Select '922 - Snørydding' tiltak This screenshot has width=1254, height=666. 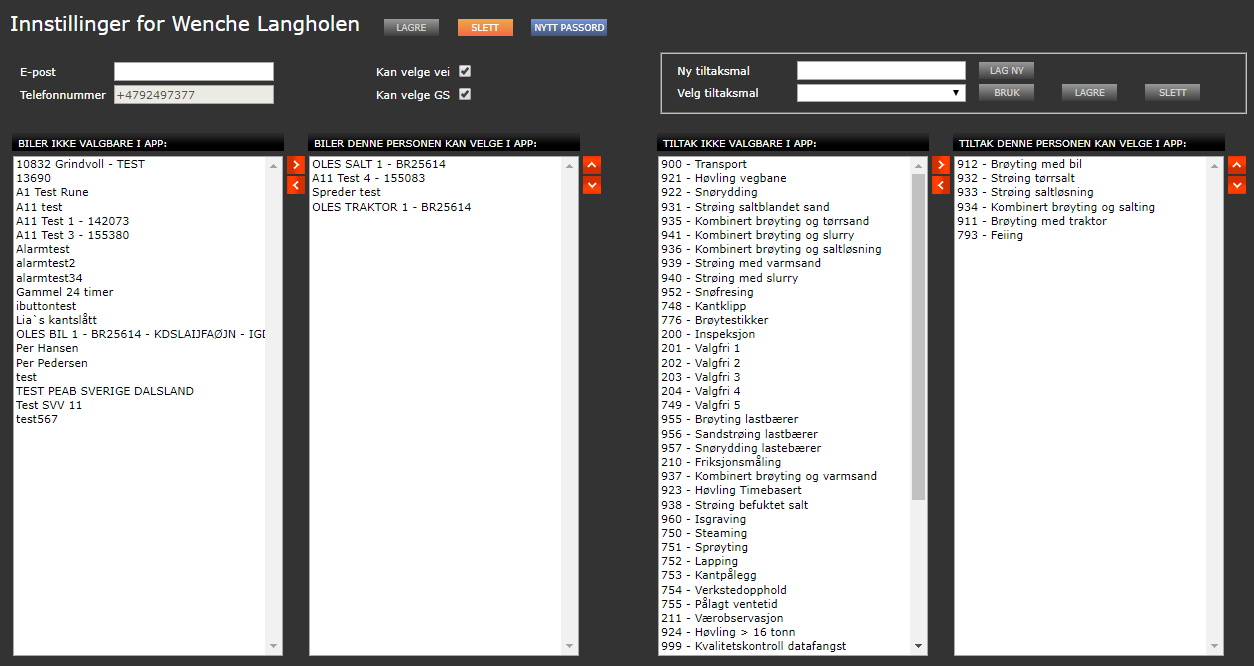click(x=785, y=192)
